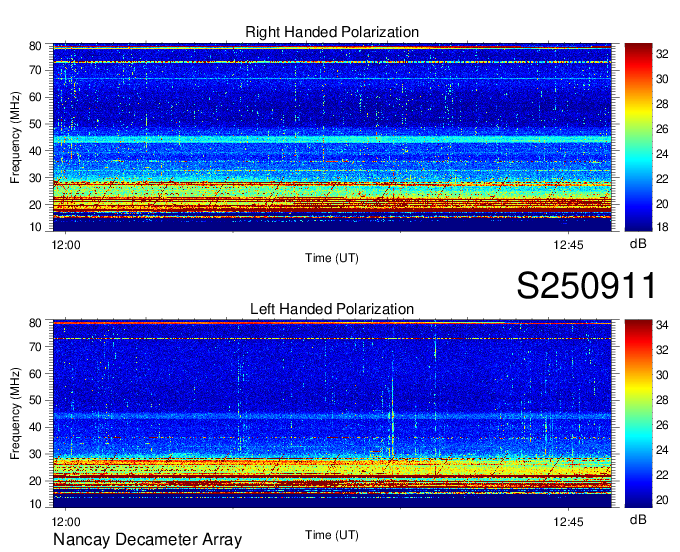This screenshot has height=552, width=680.
Task: Click the Right Handed Polarization title
Action: tap(332, 32)
